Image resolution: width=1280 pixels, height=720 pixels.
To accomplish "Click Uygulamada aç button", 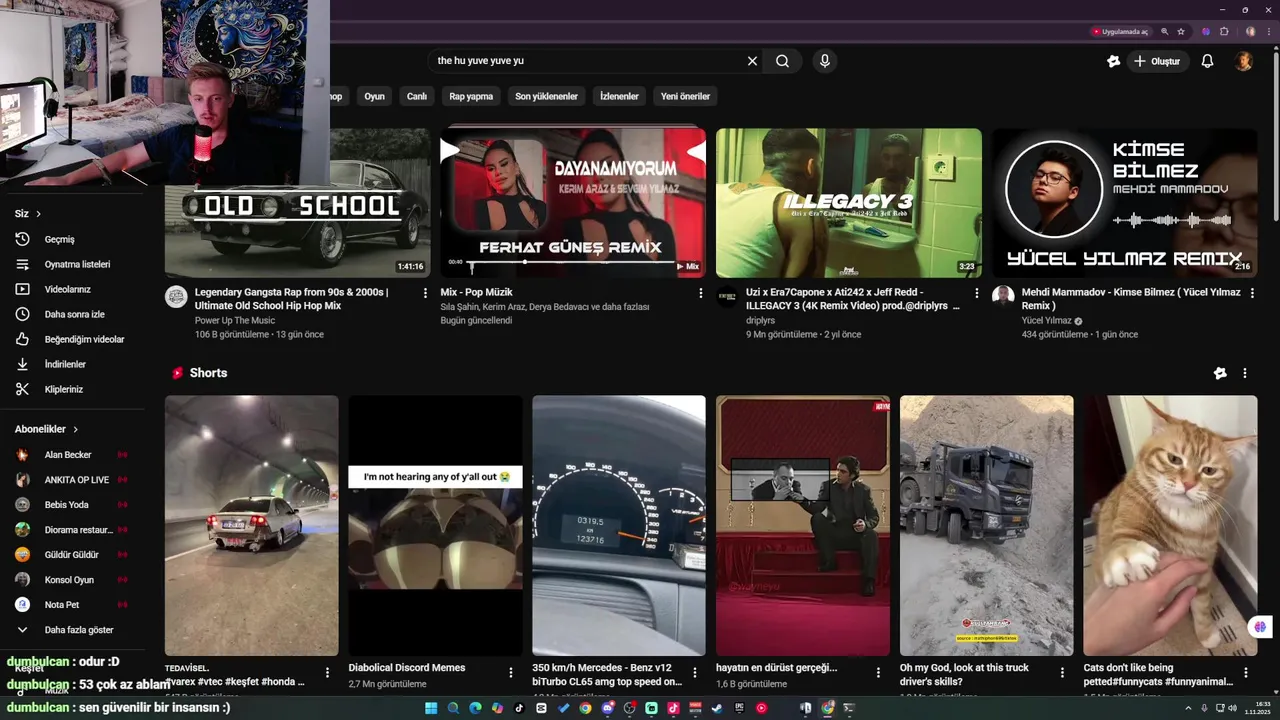I will (1120, 32).
